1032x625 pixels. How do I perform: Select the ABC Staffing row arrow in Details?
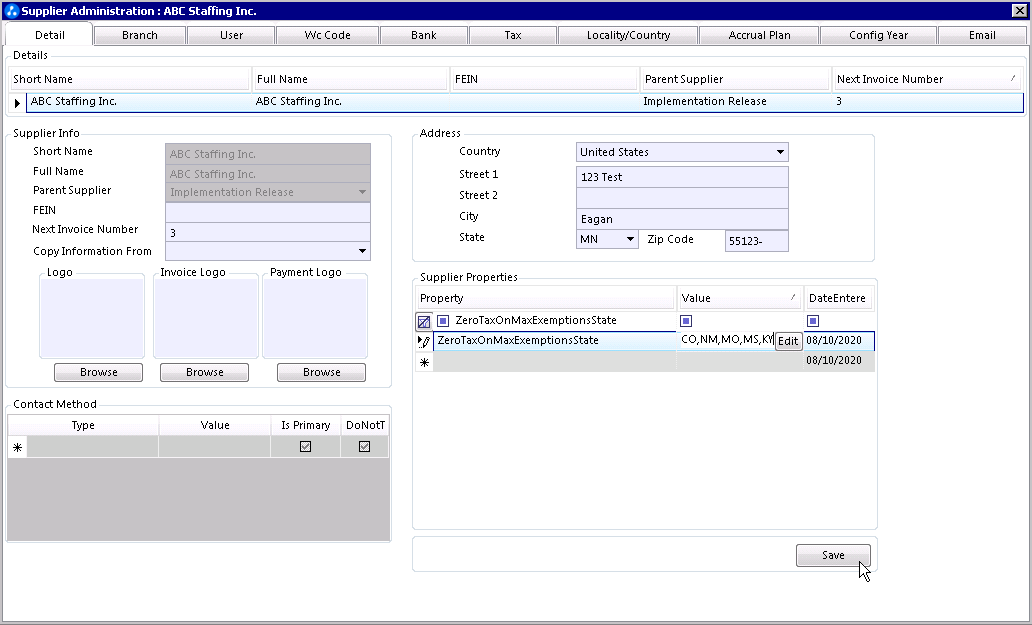(17, 102)
